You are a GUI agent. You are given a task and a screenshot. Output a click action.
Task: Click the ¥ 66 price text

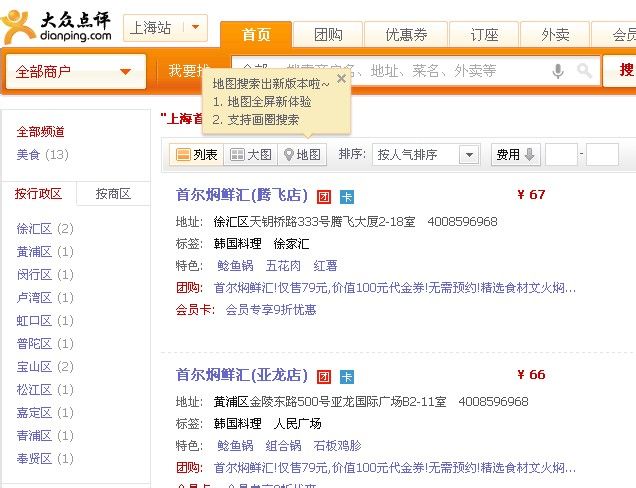coord(531,375)
